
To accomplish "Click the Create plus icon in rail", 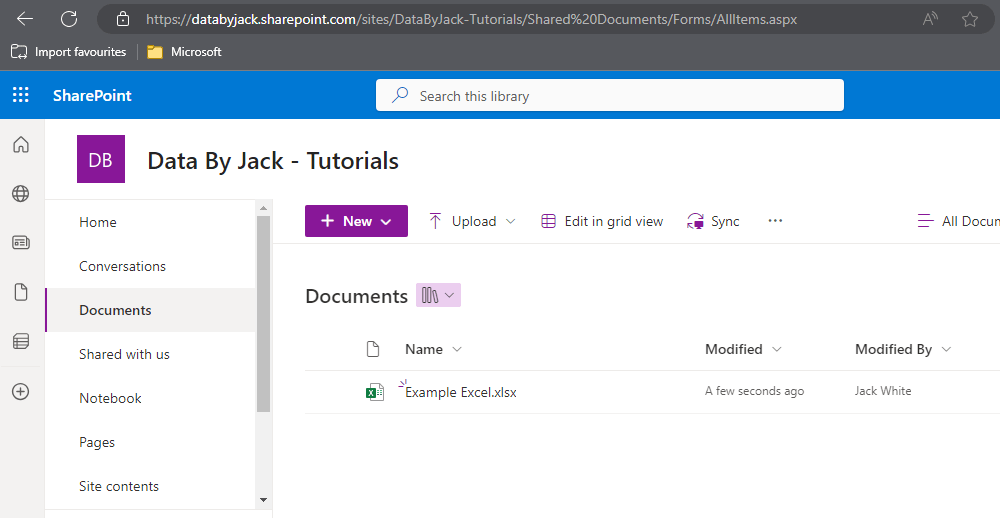I will click(x=20, y=391).
